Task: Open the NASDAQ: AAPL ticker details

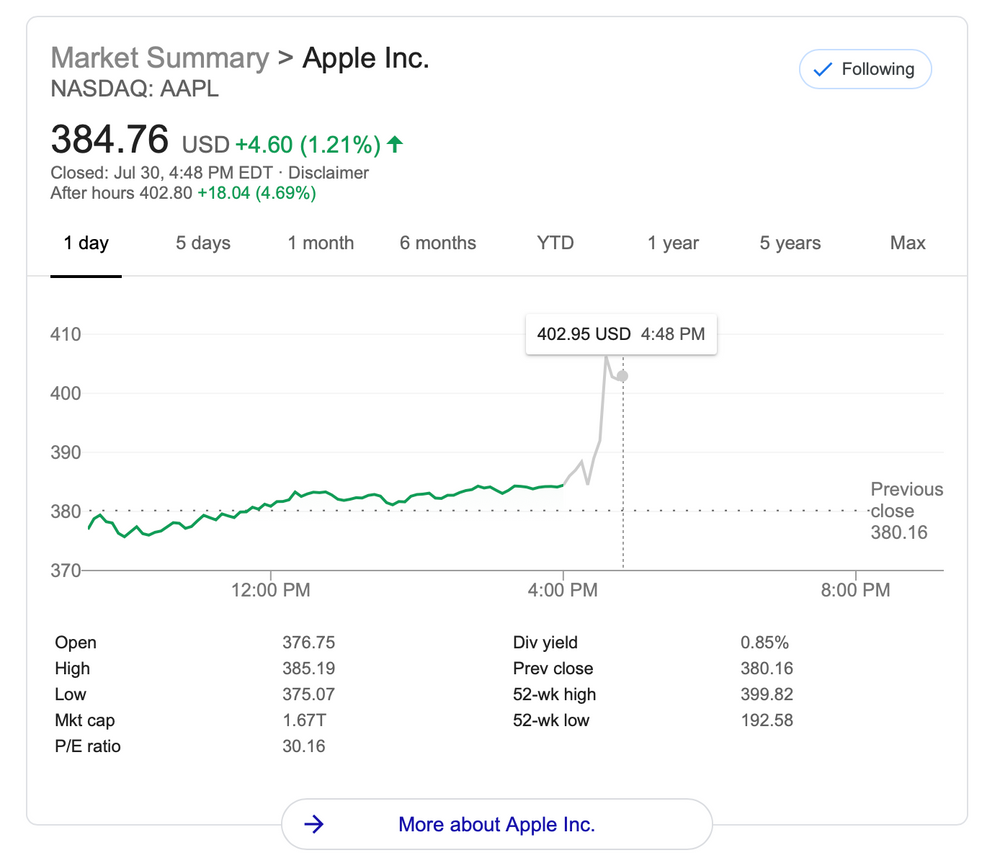Action: point(134,89)
